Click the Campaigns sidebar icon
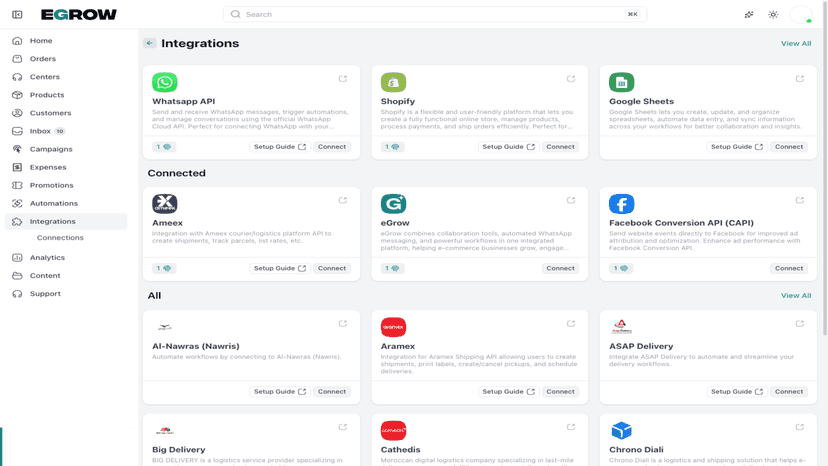This screenshot has width=828, height=466. click(x=17, y=149)
